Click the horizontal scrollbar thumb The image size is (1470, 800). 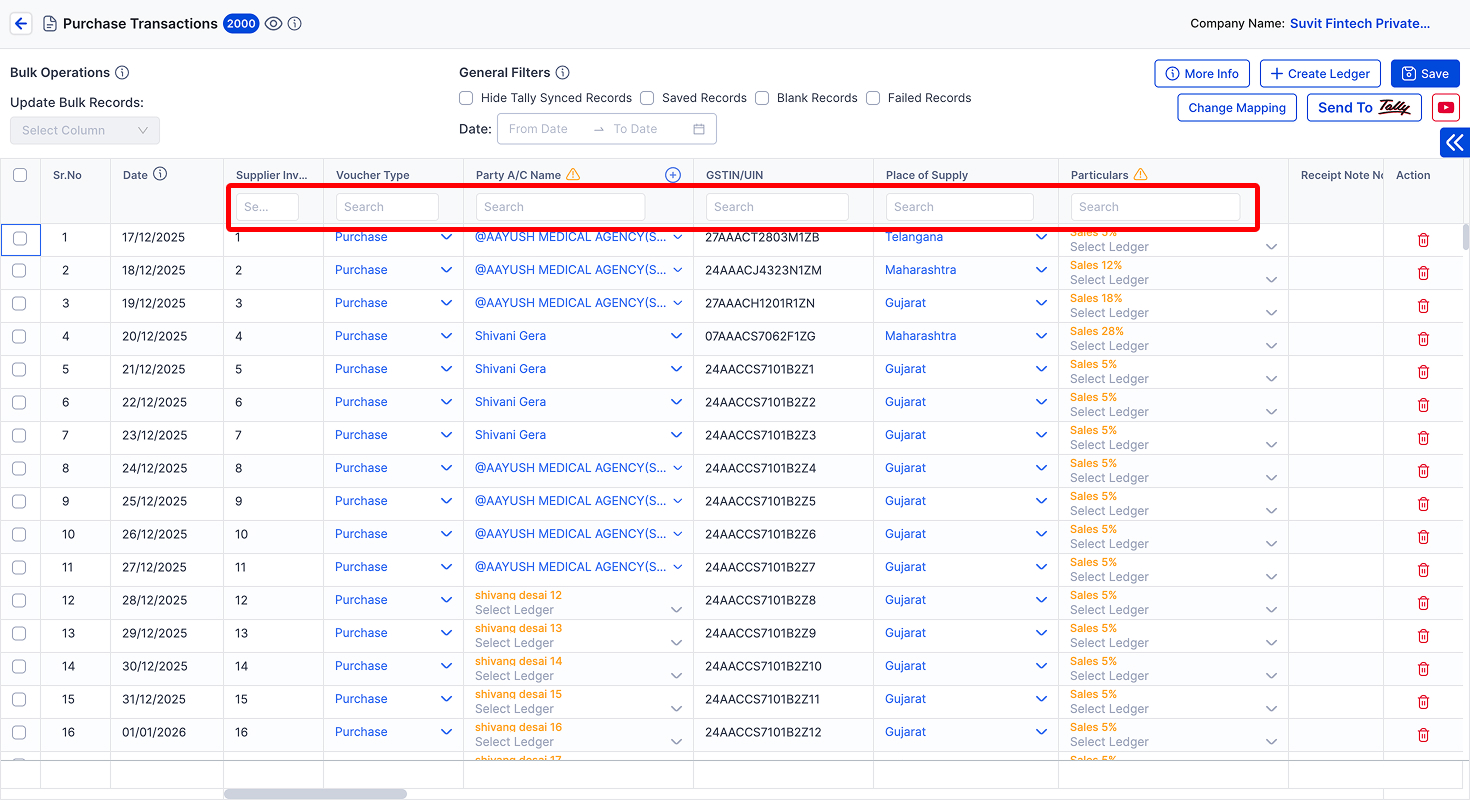315,794
